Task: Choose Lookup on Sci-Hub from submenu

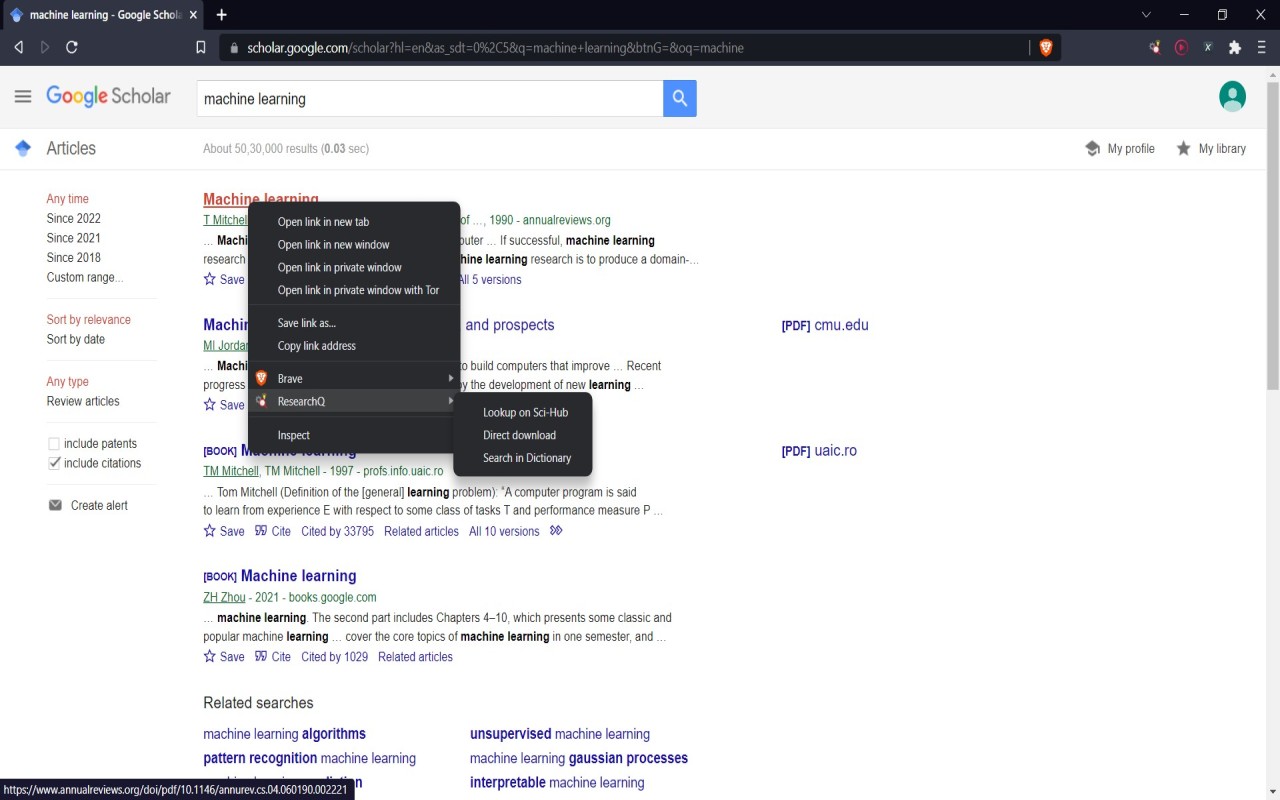Action: [525, 412]
